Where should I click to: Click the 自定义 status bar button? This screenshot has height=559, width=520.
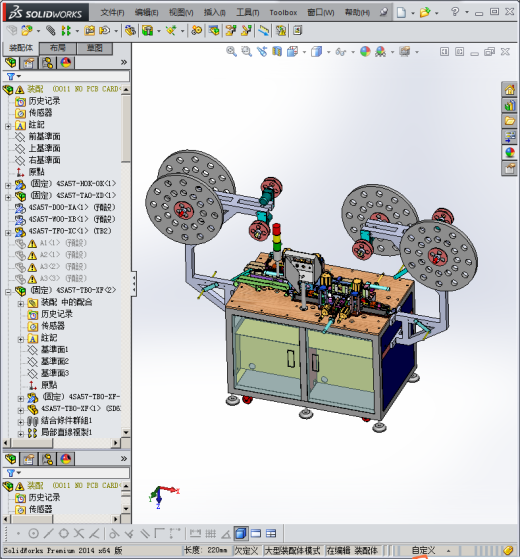click(423, 550)
